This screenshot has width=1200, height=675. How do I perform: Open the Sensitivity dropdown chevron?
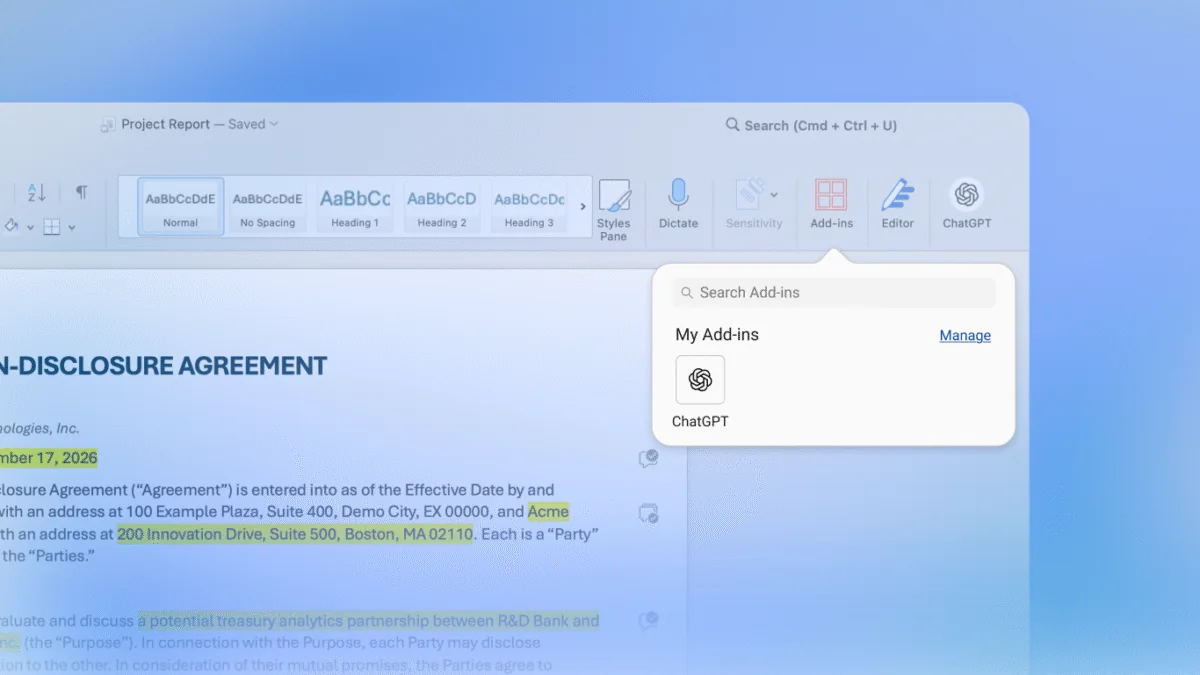point(774,194)
